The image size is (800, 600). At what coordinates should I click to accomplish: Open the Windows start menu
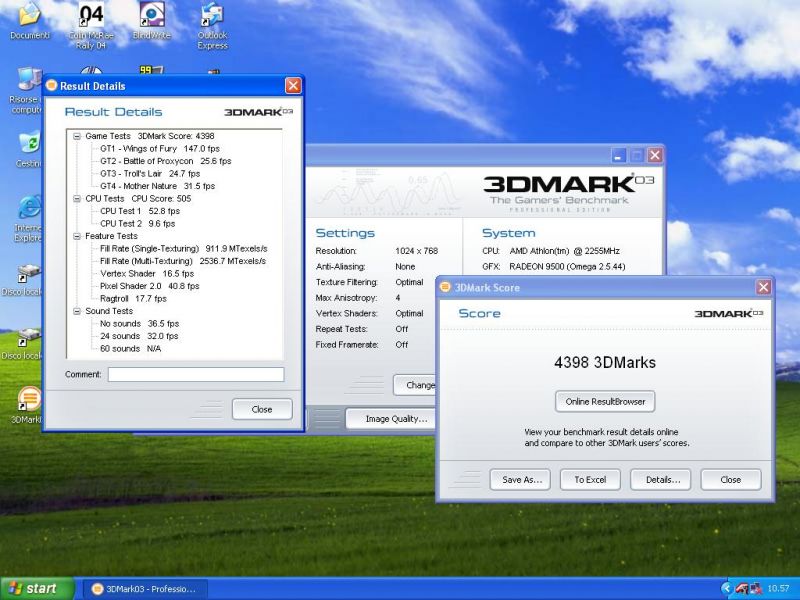pos(37,589)
